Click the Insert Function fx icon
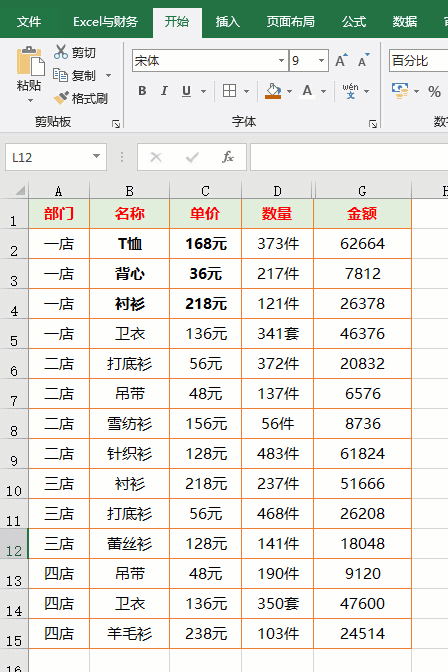The width and height of the screenshot is (448, 672). click(228, 157)
